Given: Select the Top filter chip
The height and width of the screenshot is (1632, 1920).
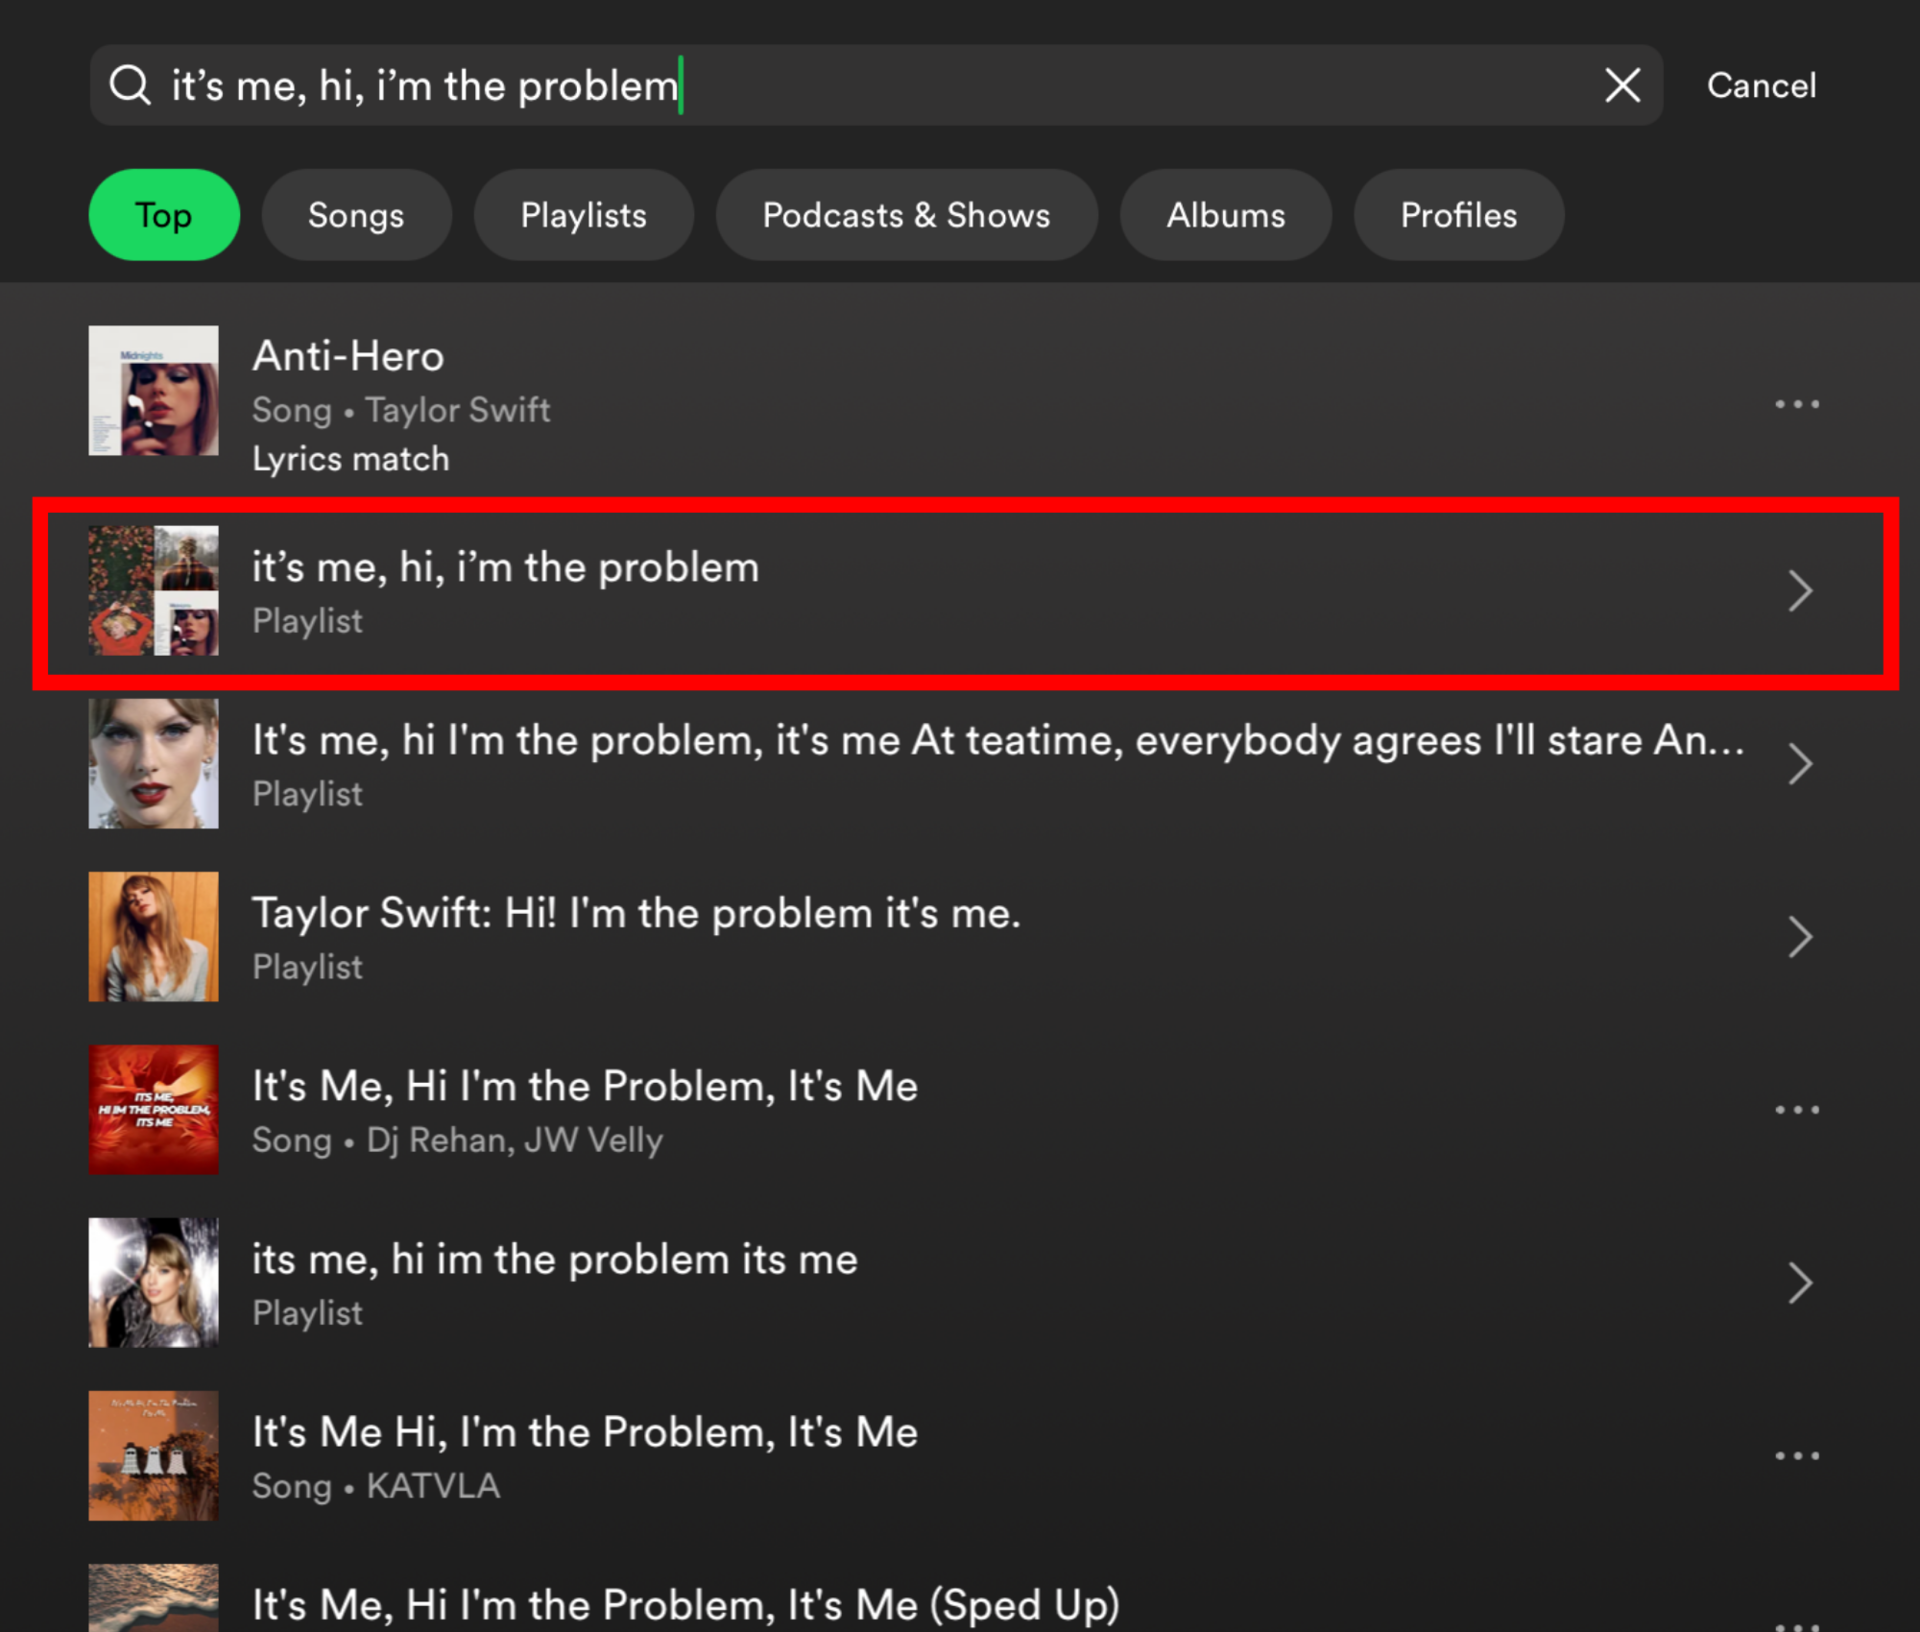Looking at the screenshot, I should [164, 215].
